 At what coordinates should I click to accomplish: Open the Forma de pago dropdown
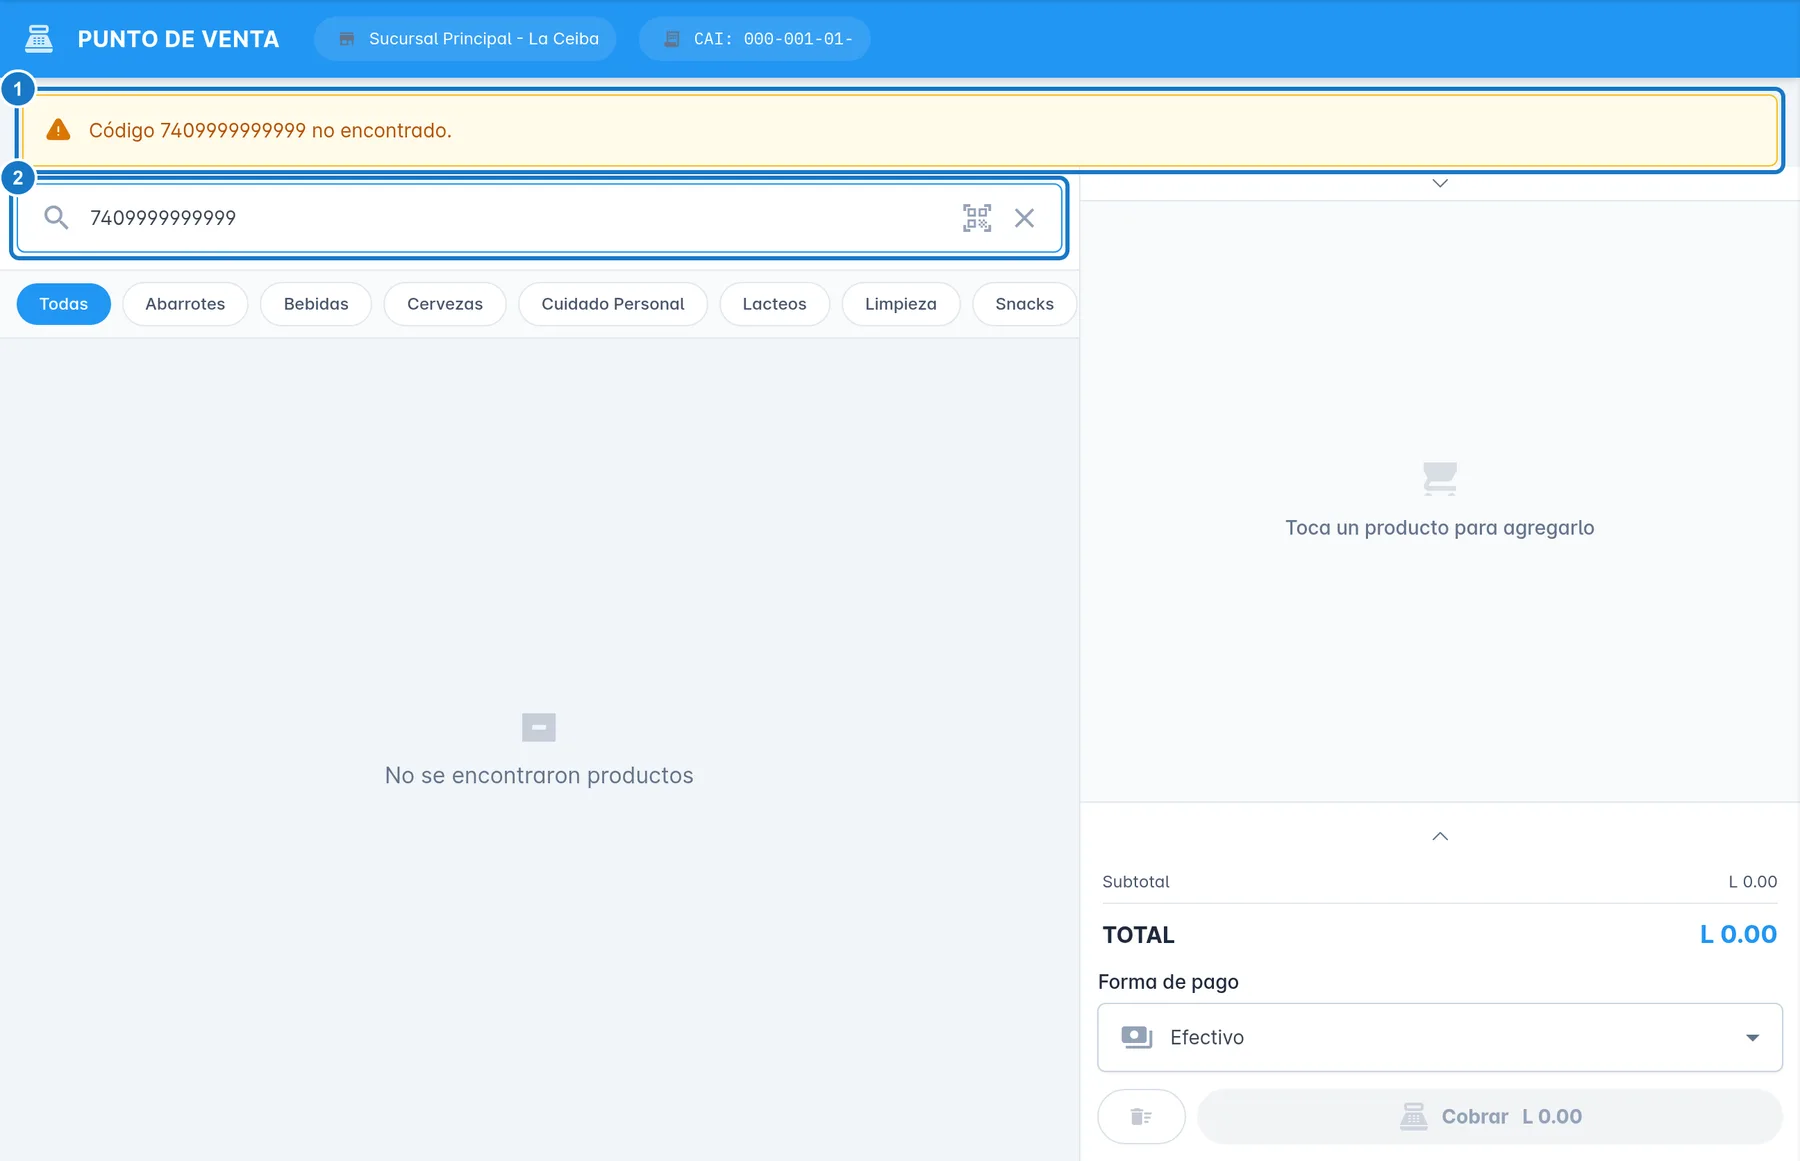(1440, 1037)
